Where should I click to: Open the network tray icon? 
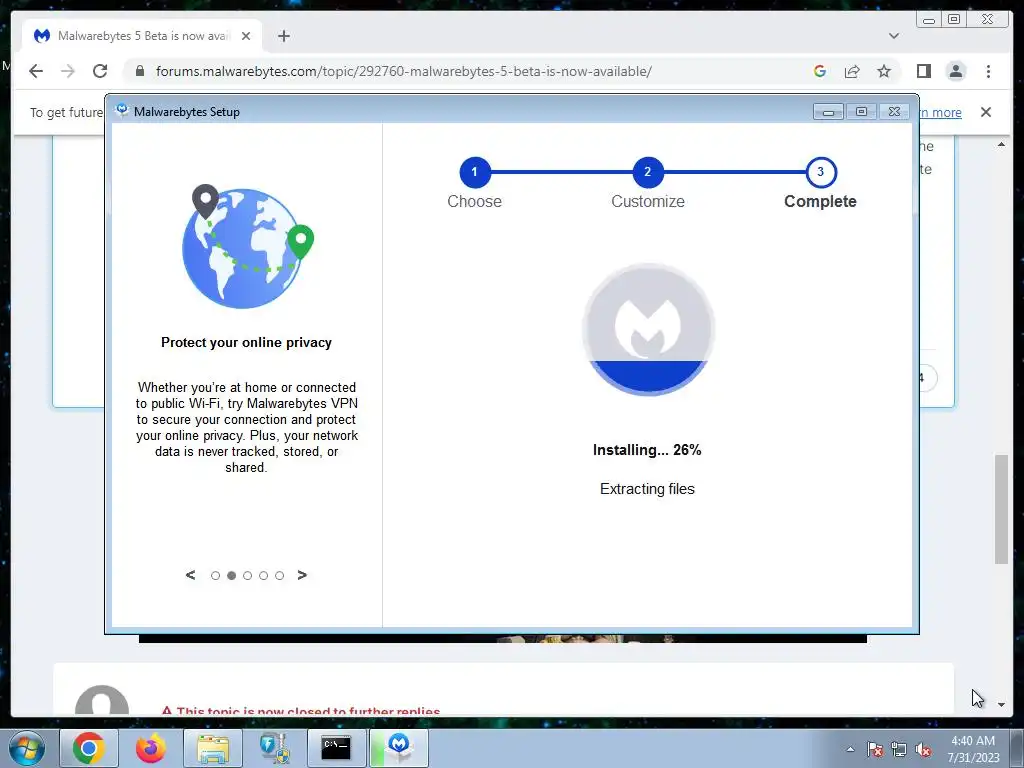[899, 749]
